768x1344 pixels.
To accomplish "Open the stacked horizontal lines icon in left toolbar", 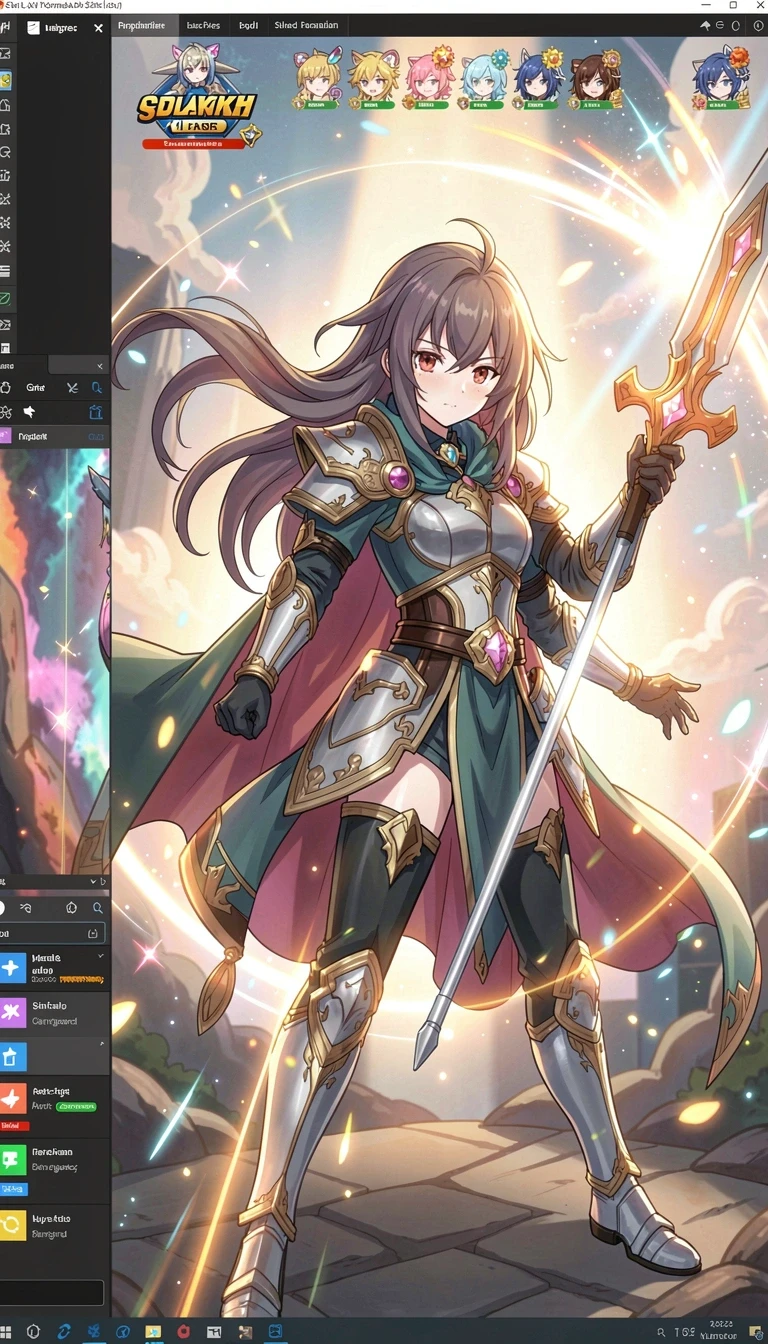I will (5, 270).
